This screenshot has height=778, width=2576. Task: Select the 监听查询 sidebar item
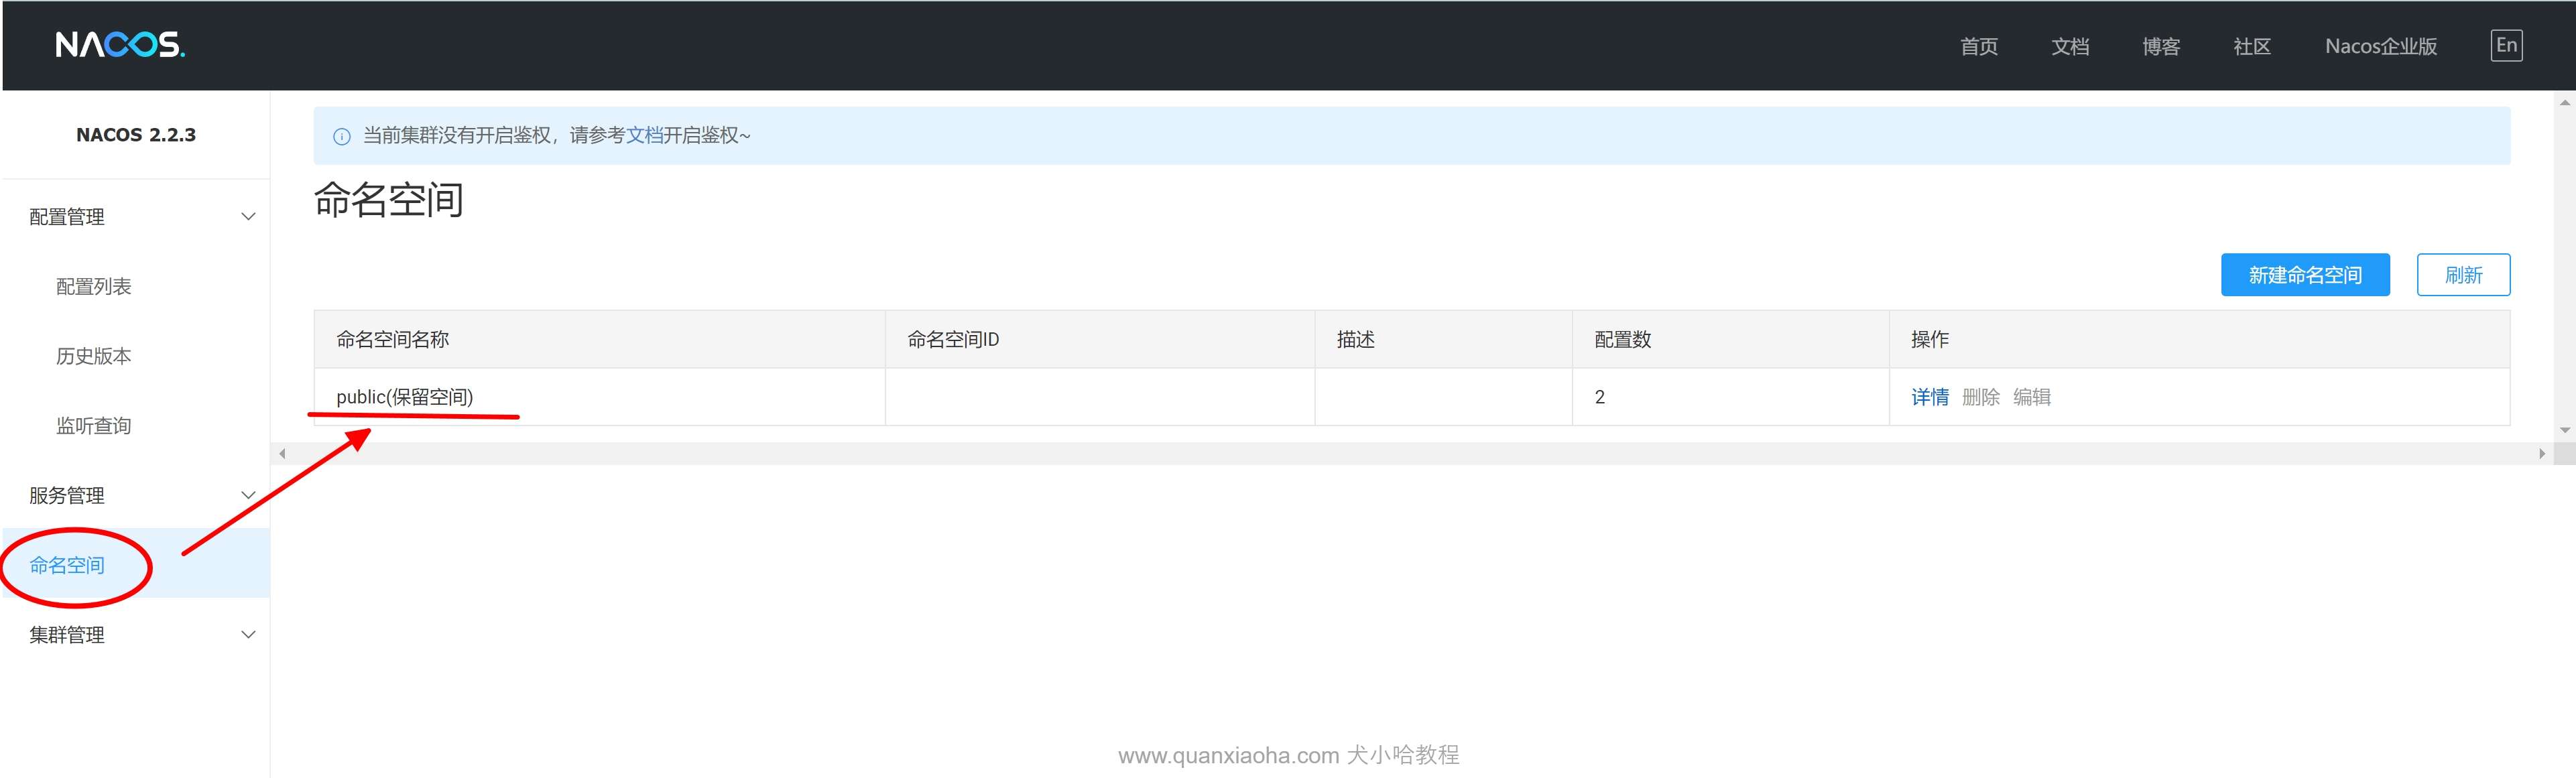pos(94,426)
